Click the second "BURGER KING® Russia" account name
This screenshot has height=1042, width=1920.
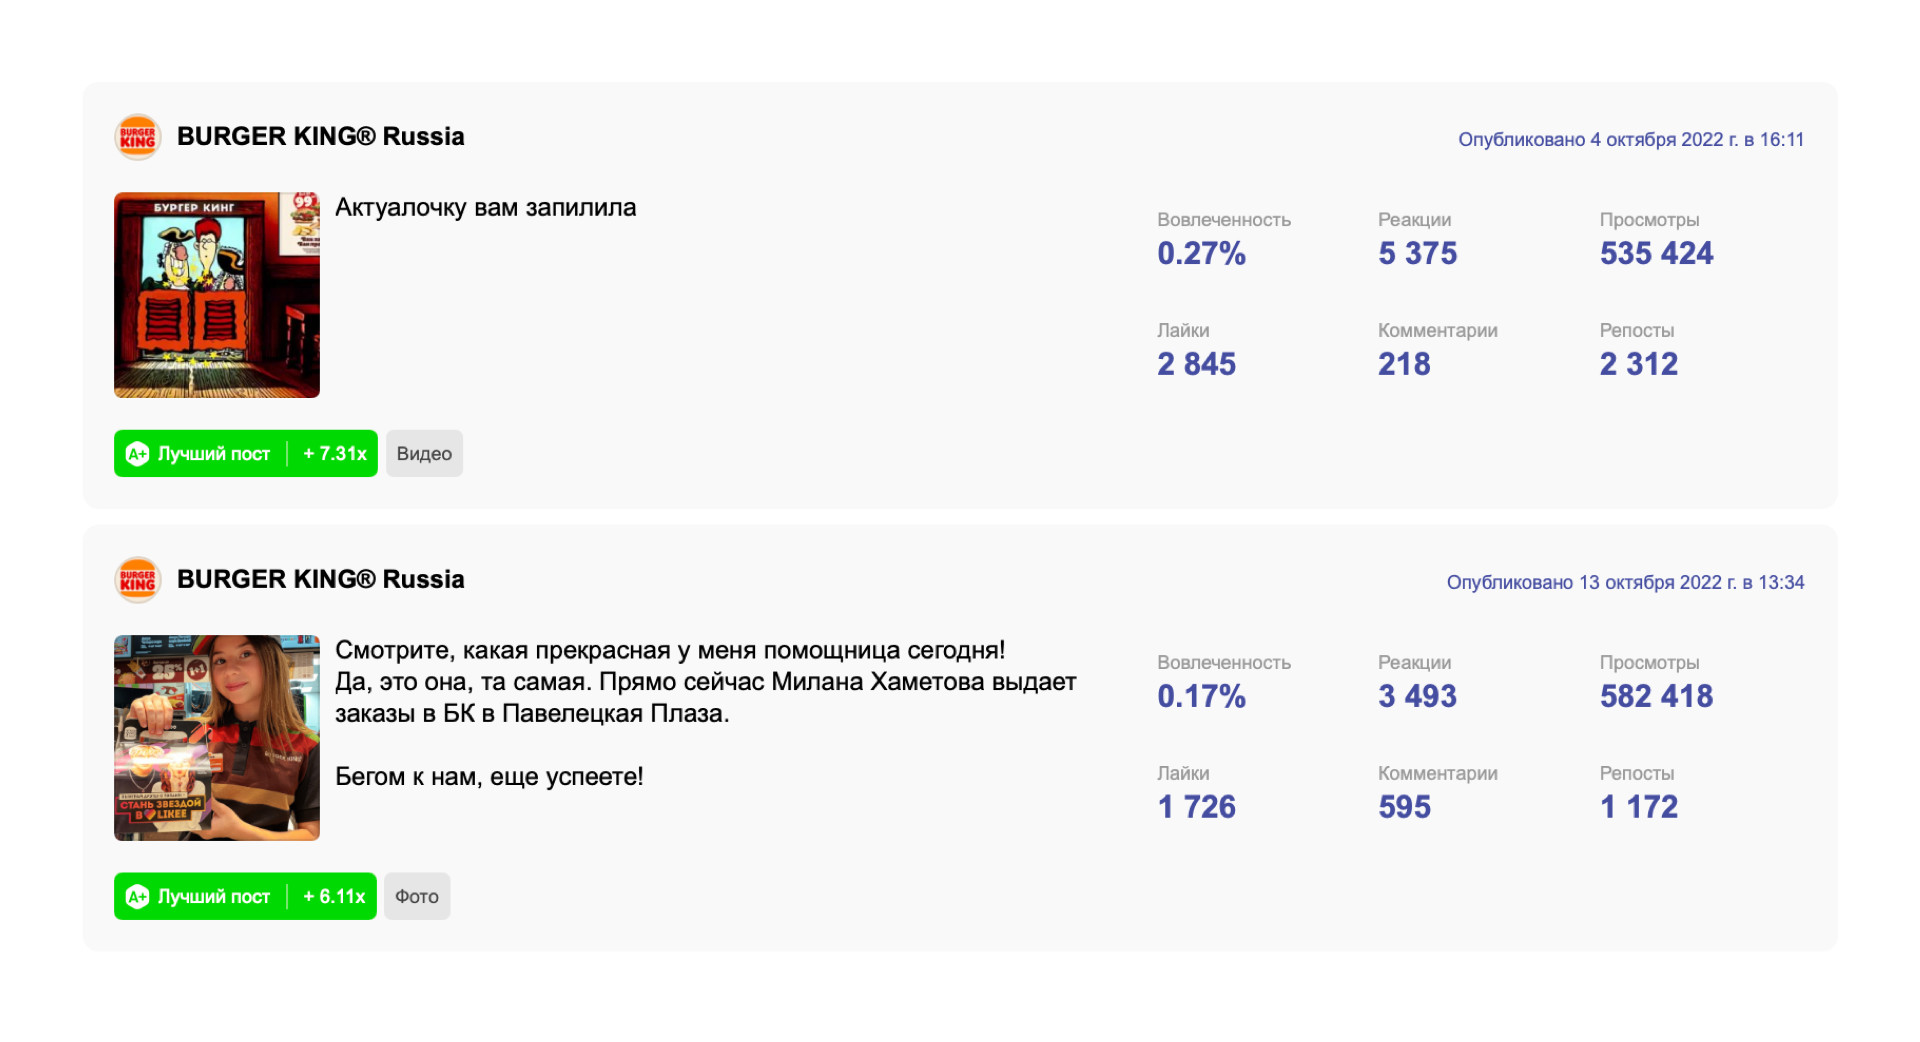pyautogui.click(x=320, y=580)
